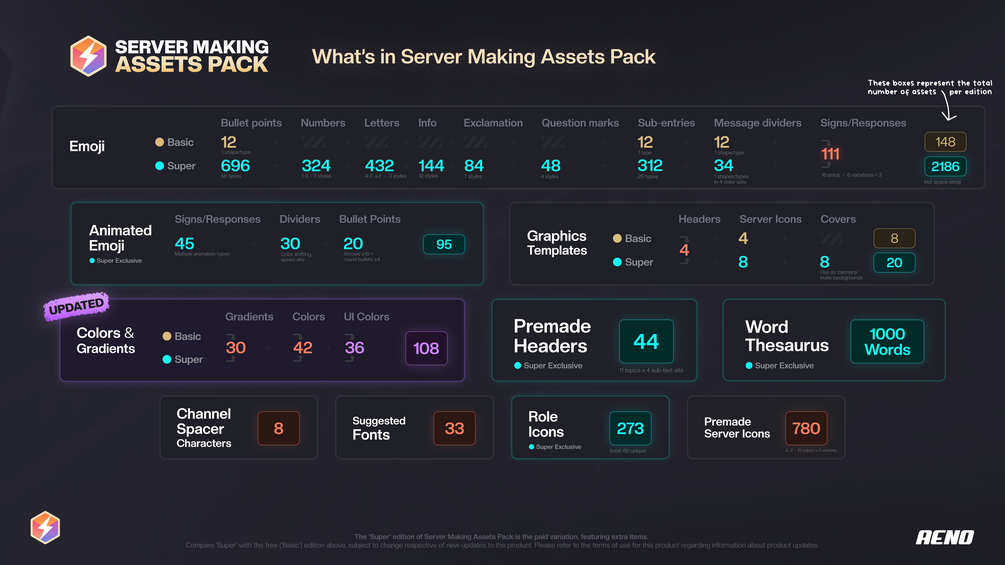Screen dimensions: 1005x565
Task: Click the Colors value 42
Action: [303, 348]
